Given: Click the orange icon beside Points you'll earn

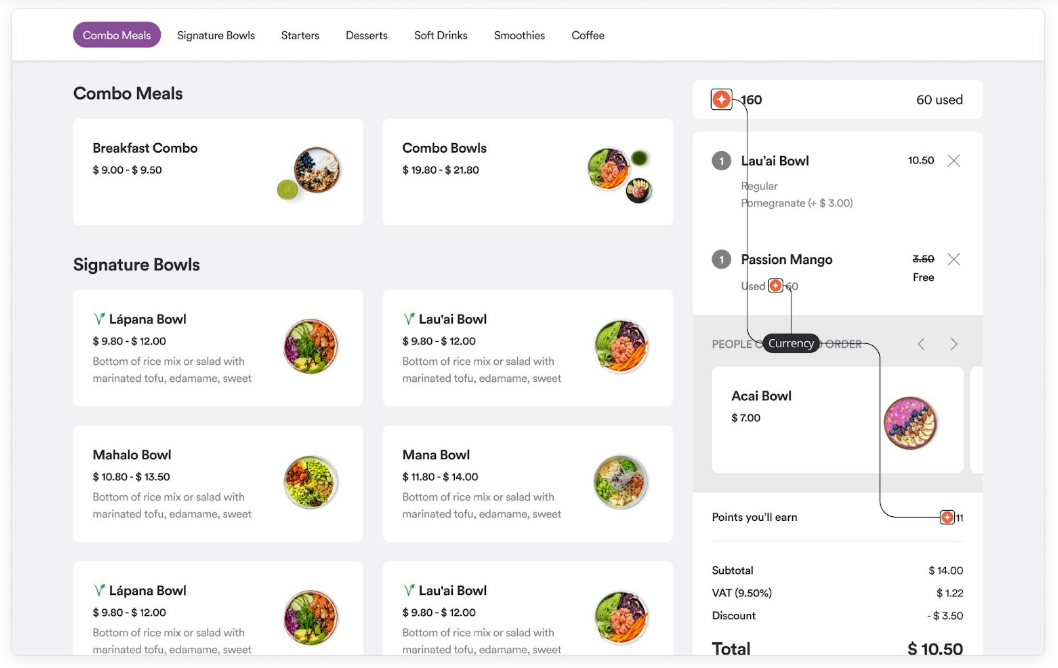Looking at the screenshot, I should point(947,518).
